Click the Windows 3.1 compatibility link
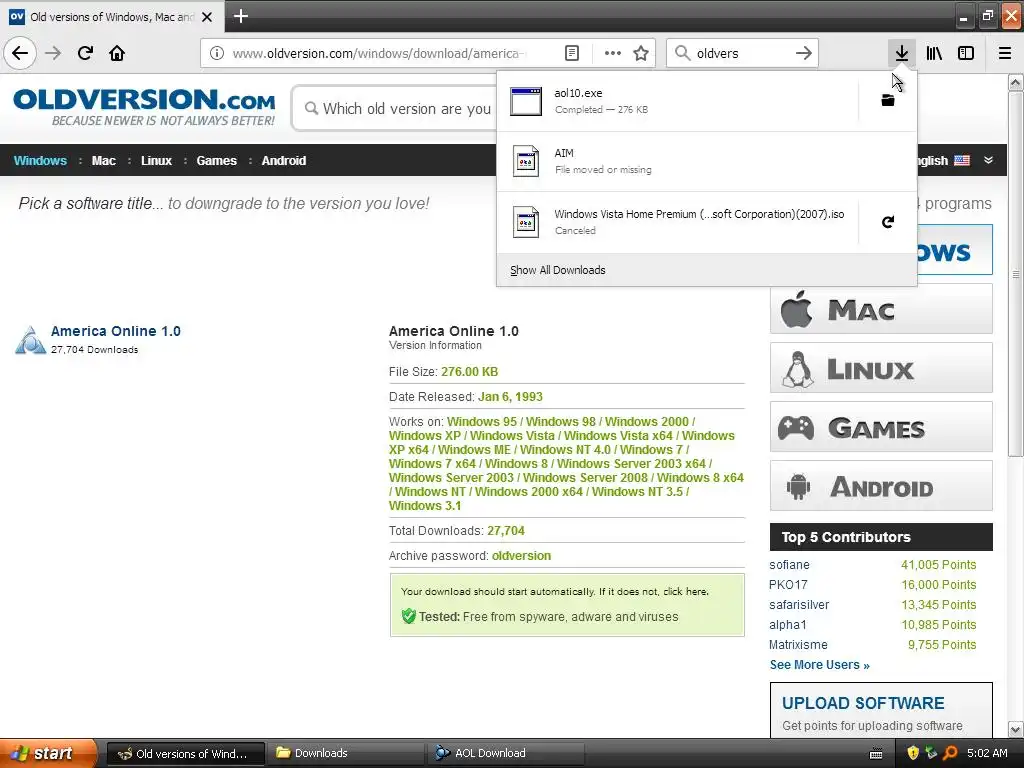 [424, 506]
